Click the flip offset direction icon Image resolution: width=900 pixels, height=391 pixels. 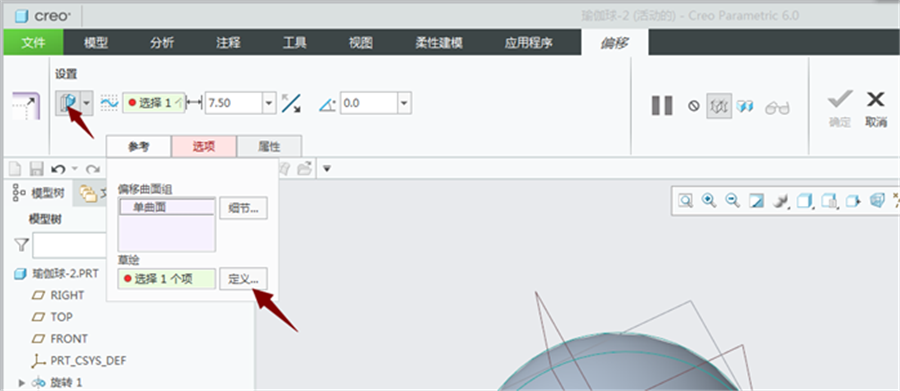pos(292,103)
